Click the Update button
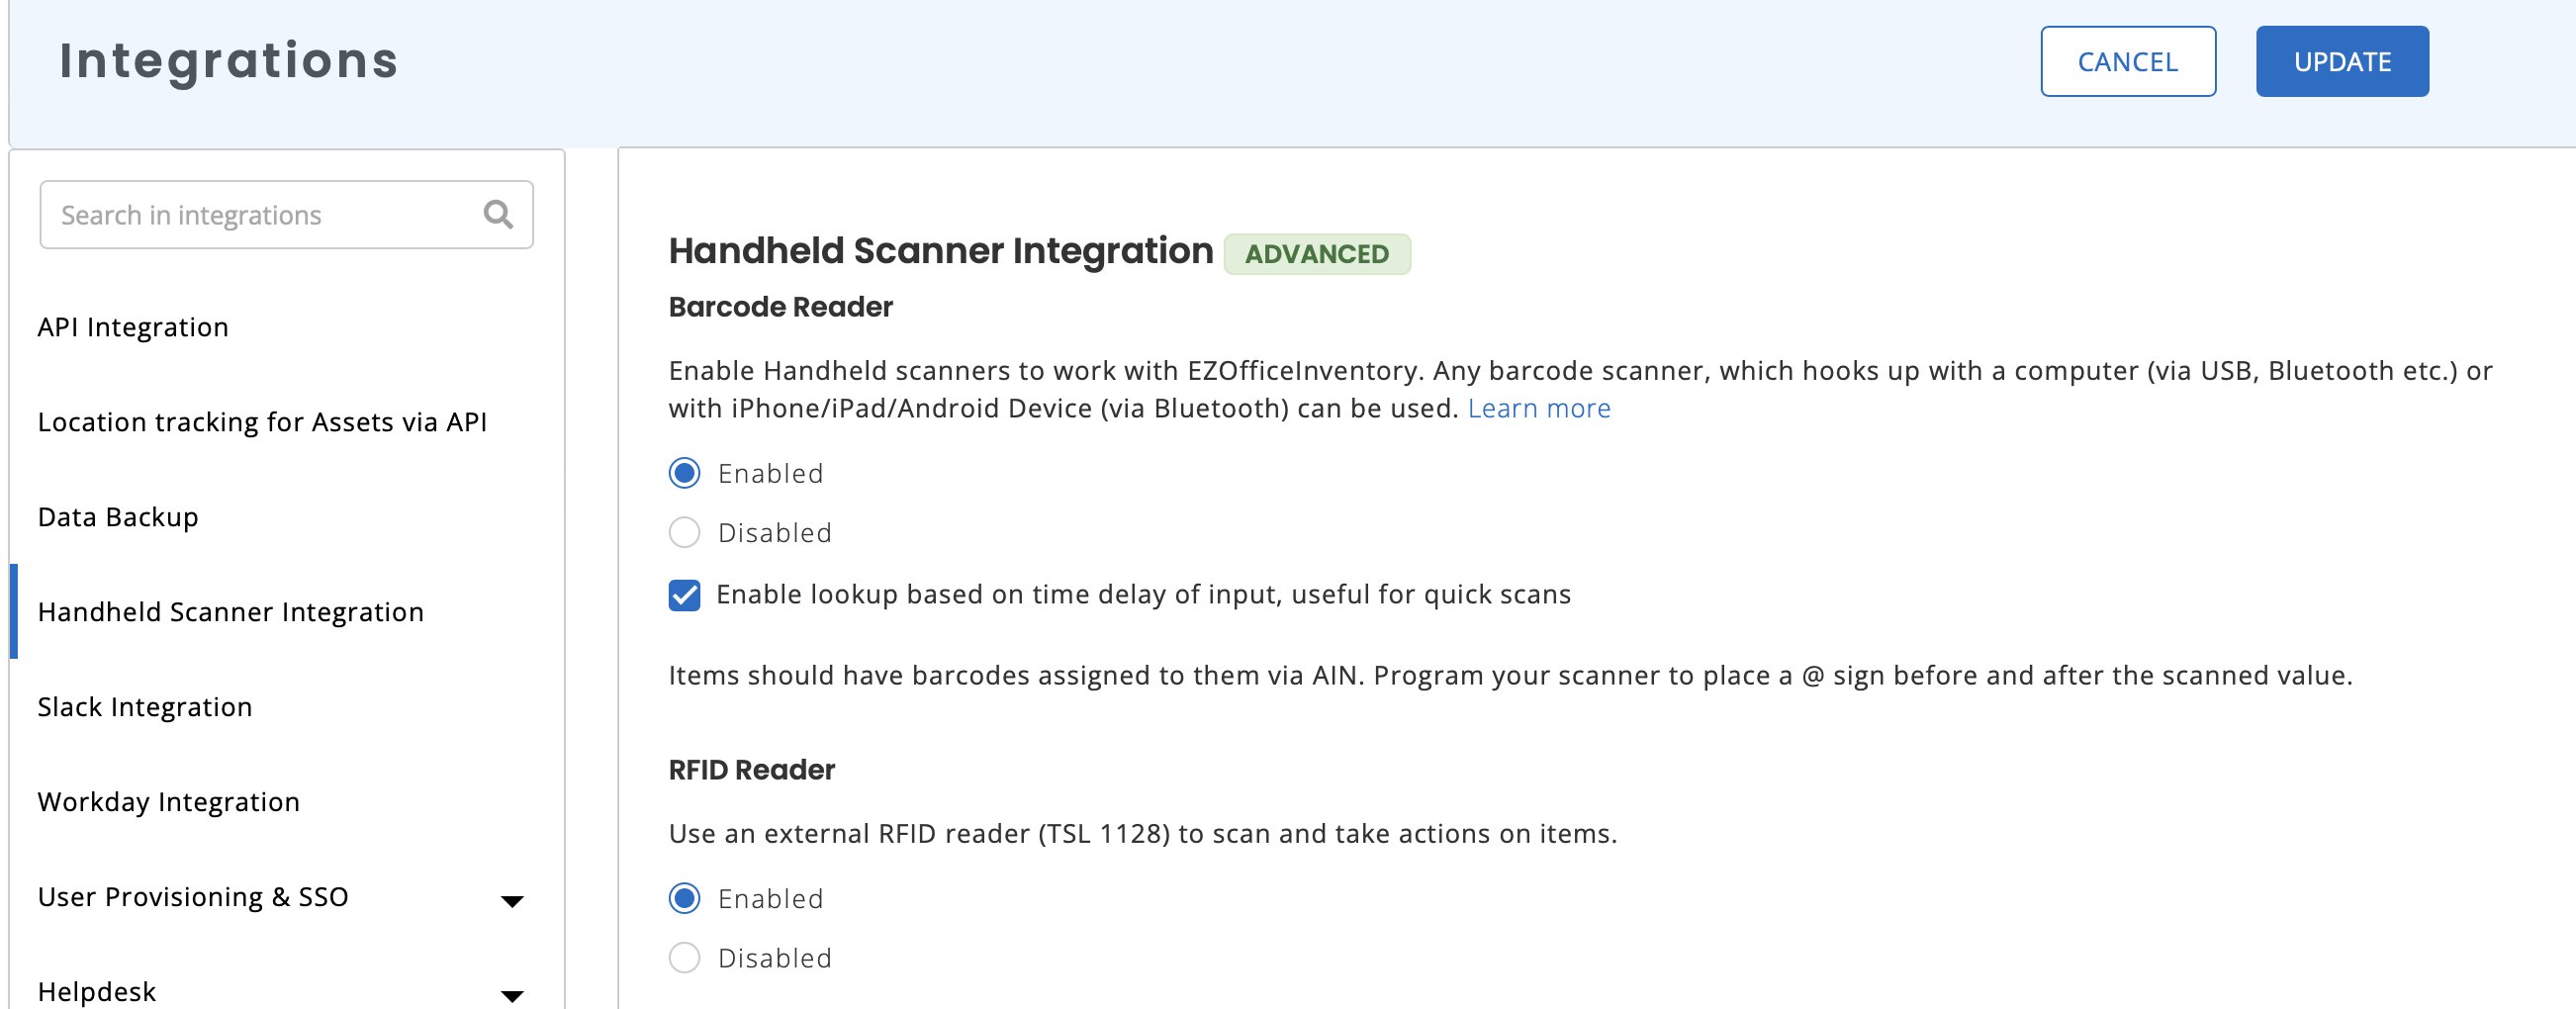The height and width of the screenshot is (1009, 2576). click(2342, 61)
